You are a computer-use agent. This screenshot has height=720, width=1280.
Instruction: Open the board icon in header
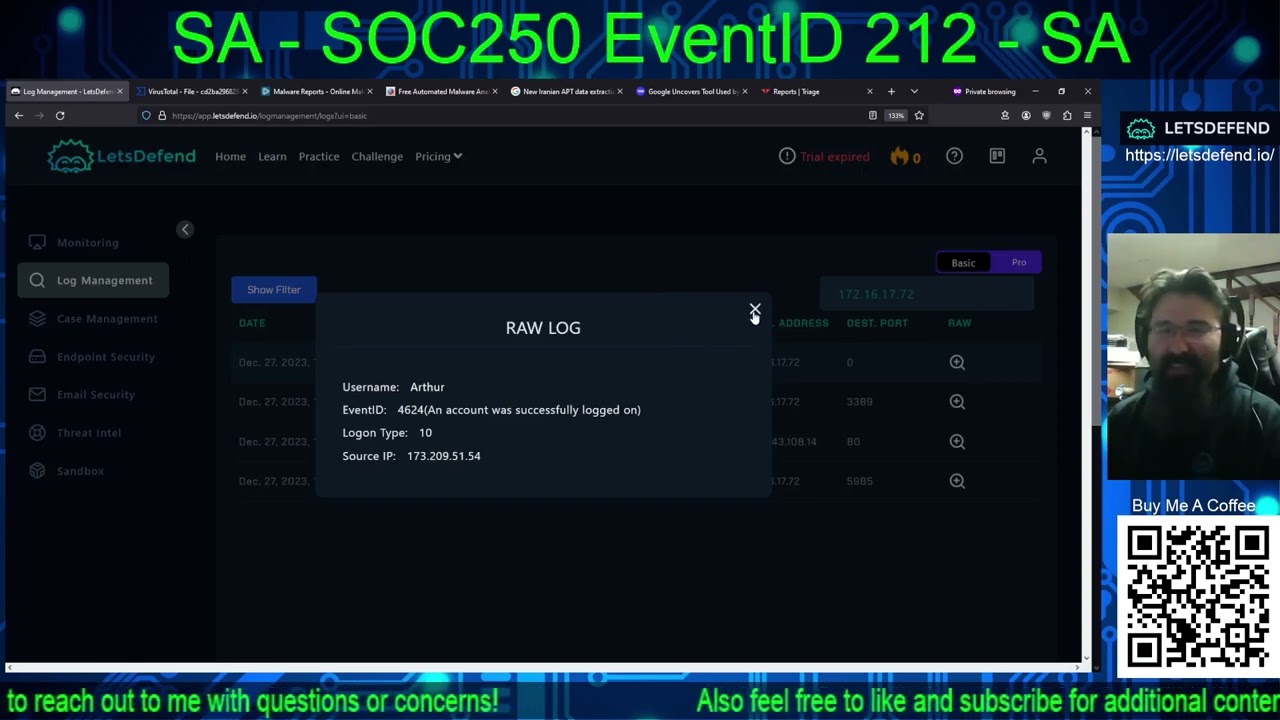tap(997, 156)
